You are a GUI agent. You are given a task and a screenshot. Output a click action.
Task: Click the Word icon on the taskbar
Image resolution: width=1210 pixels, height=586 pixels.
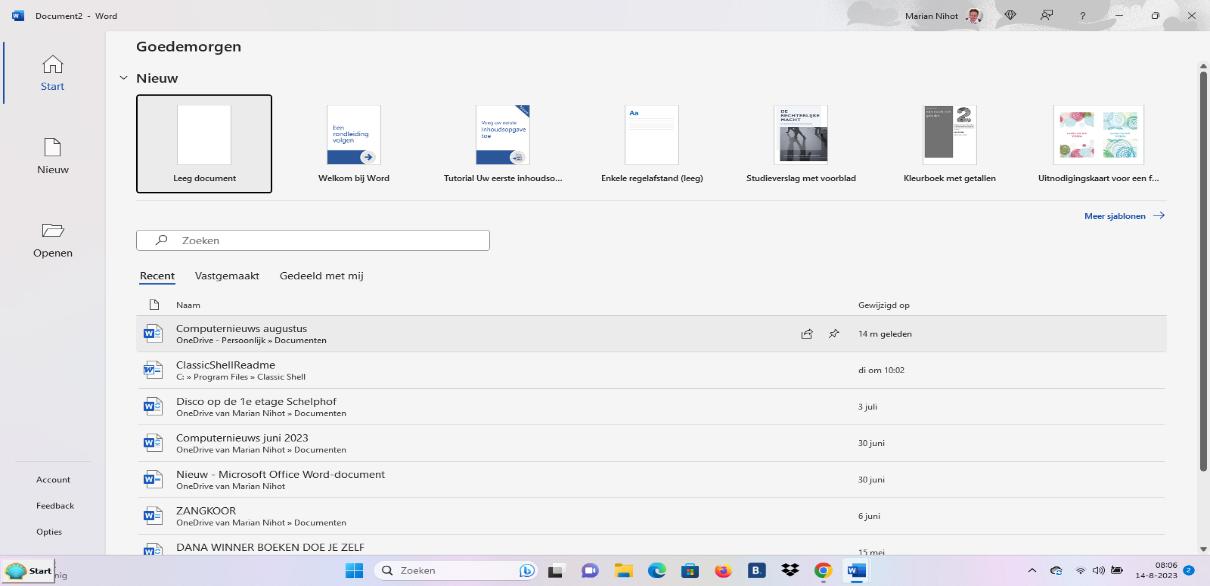pyautogui.click(x=856, y=571)
